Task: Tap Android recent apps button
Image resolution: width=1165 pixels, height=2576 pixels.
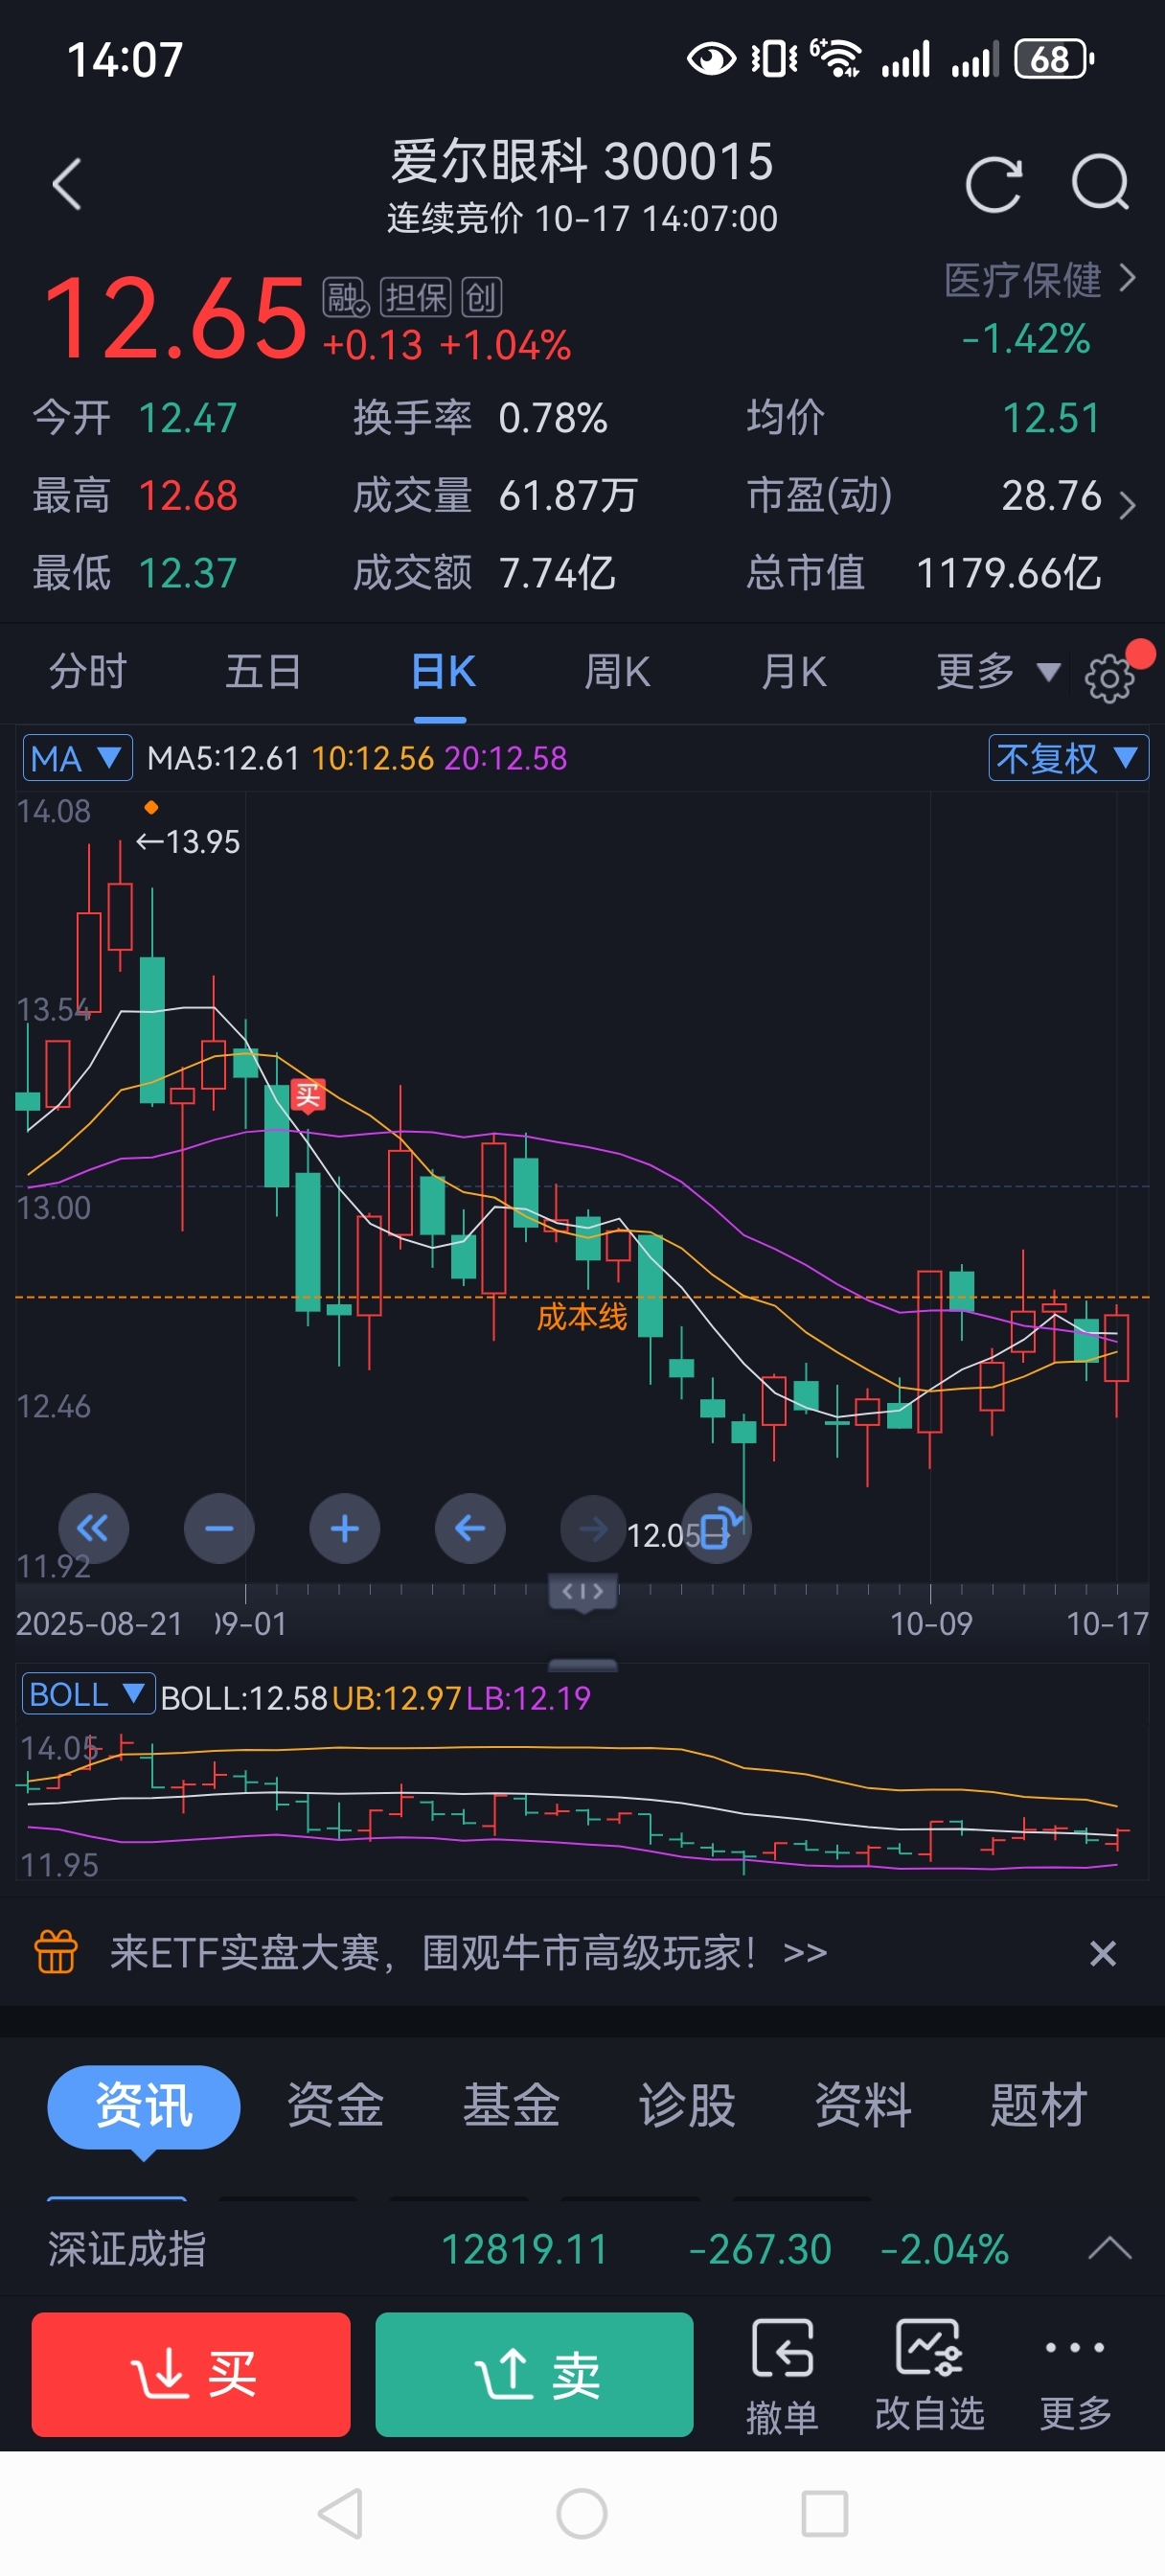Action: point(825,2513)
